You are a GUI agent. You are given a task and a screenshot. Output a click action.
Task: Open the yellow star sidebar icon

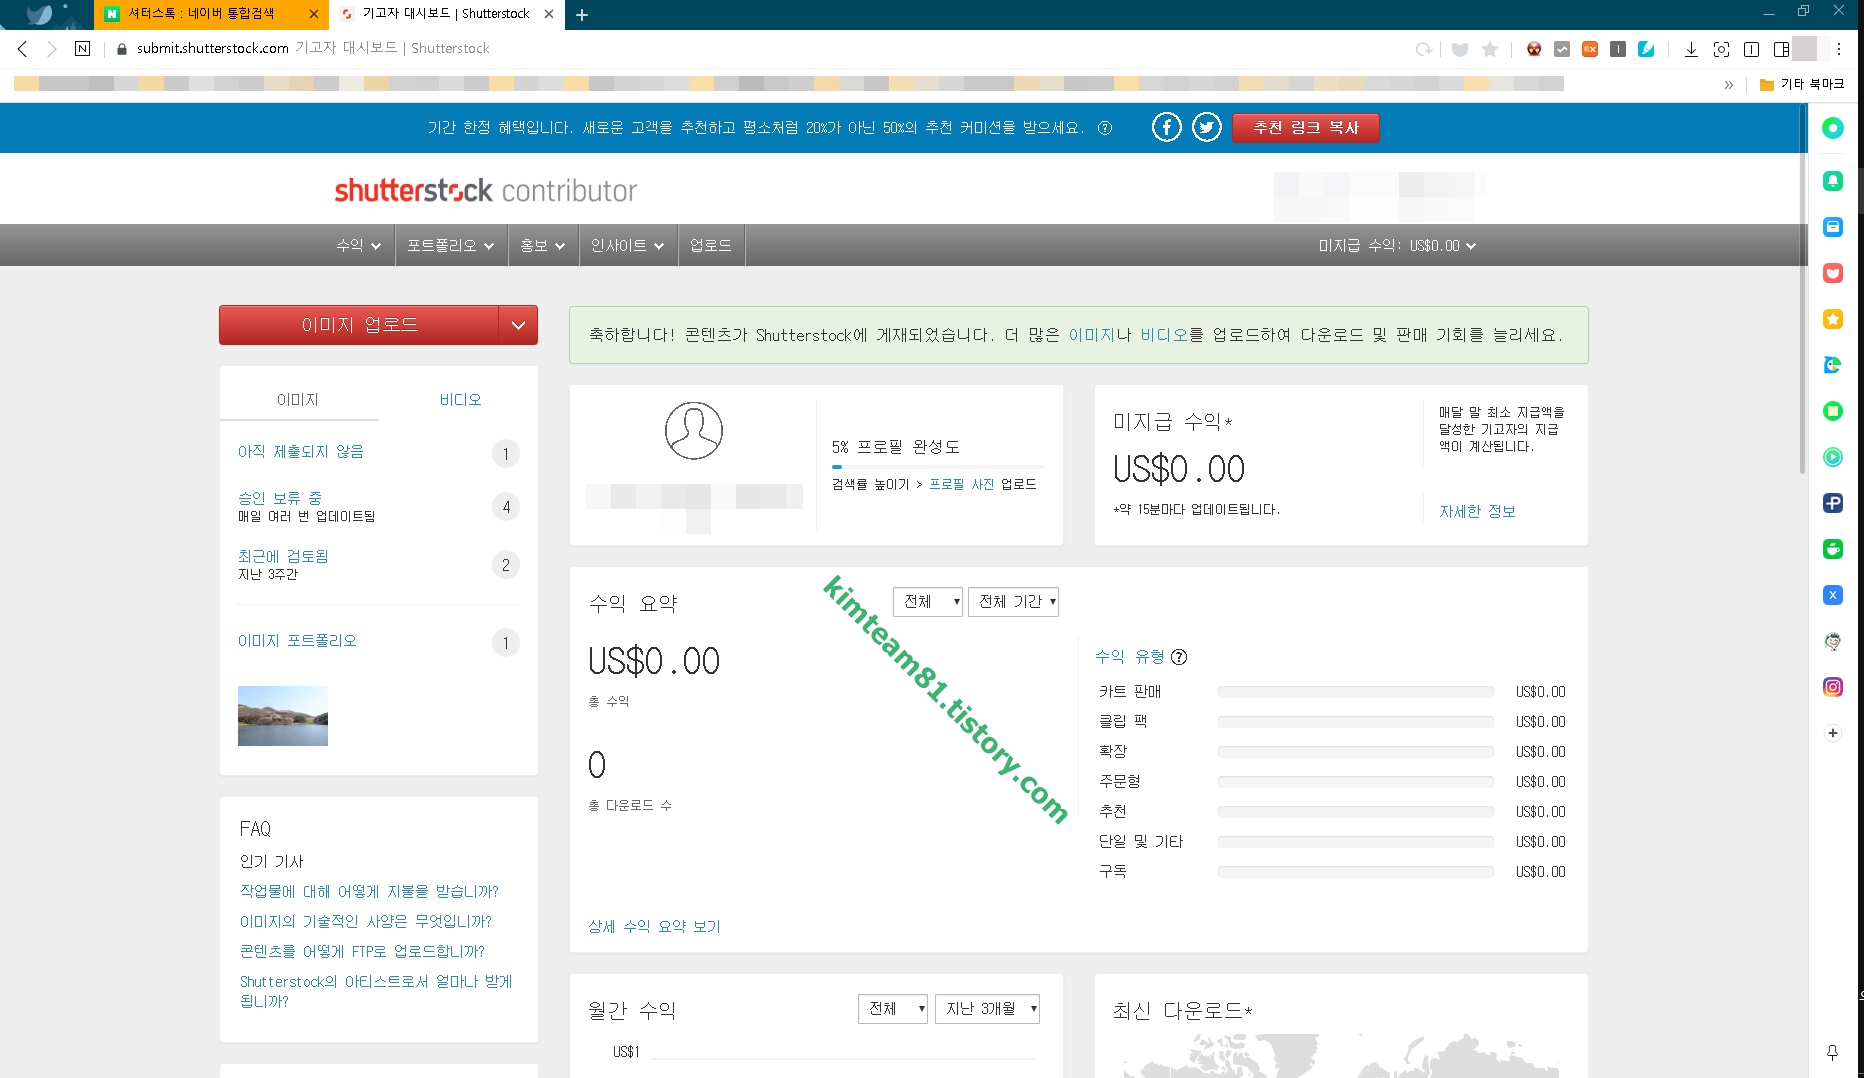(1833, 319)
